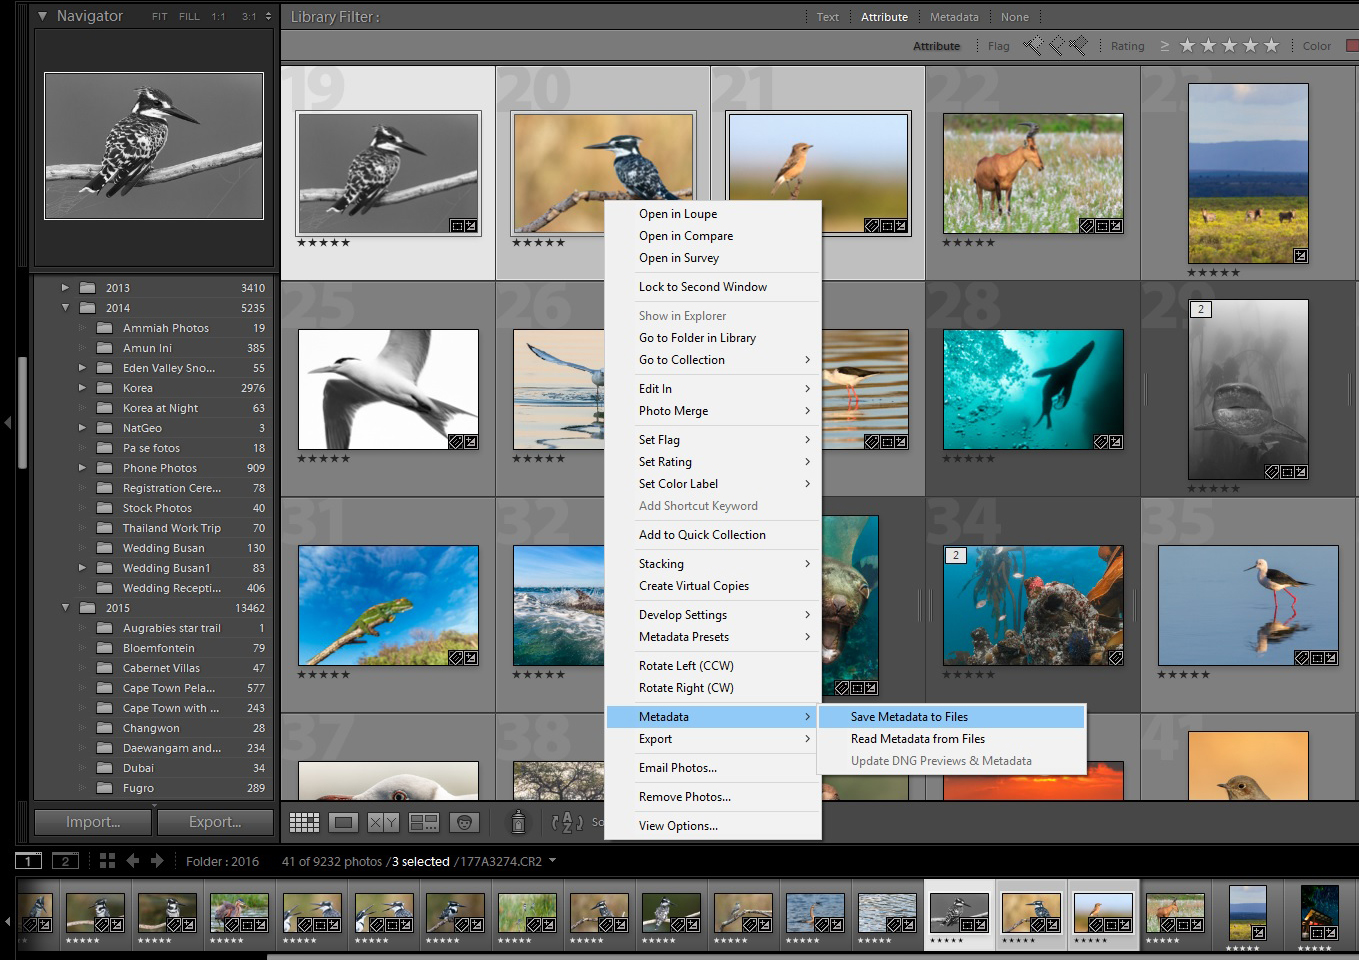Collapse the 2015 folder
This screenshot has height=960, width=1359.
[65, 608]
